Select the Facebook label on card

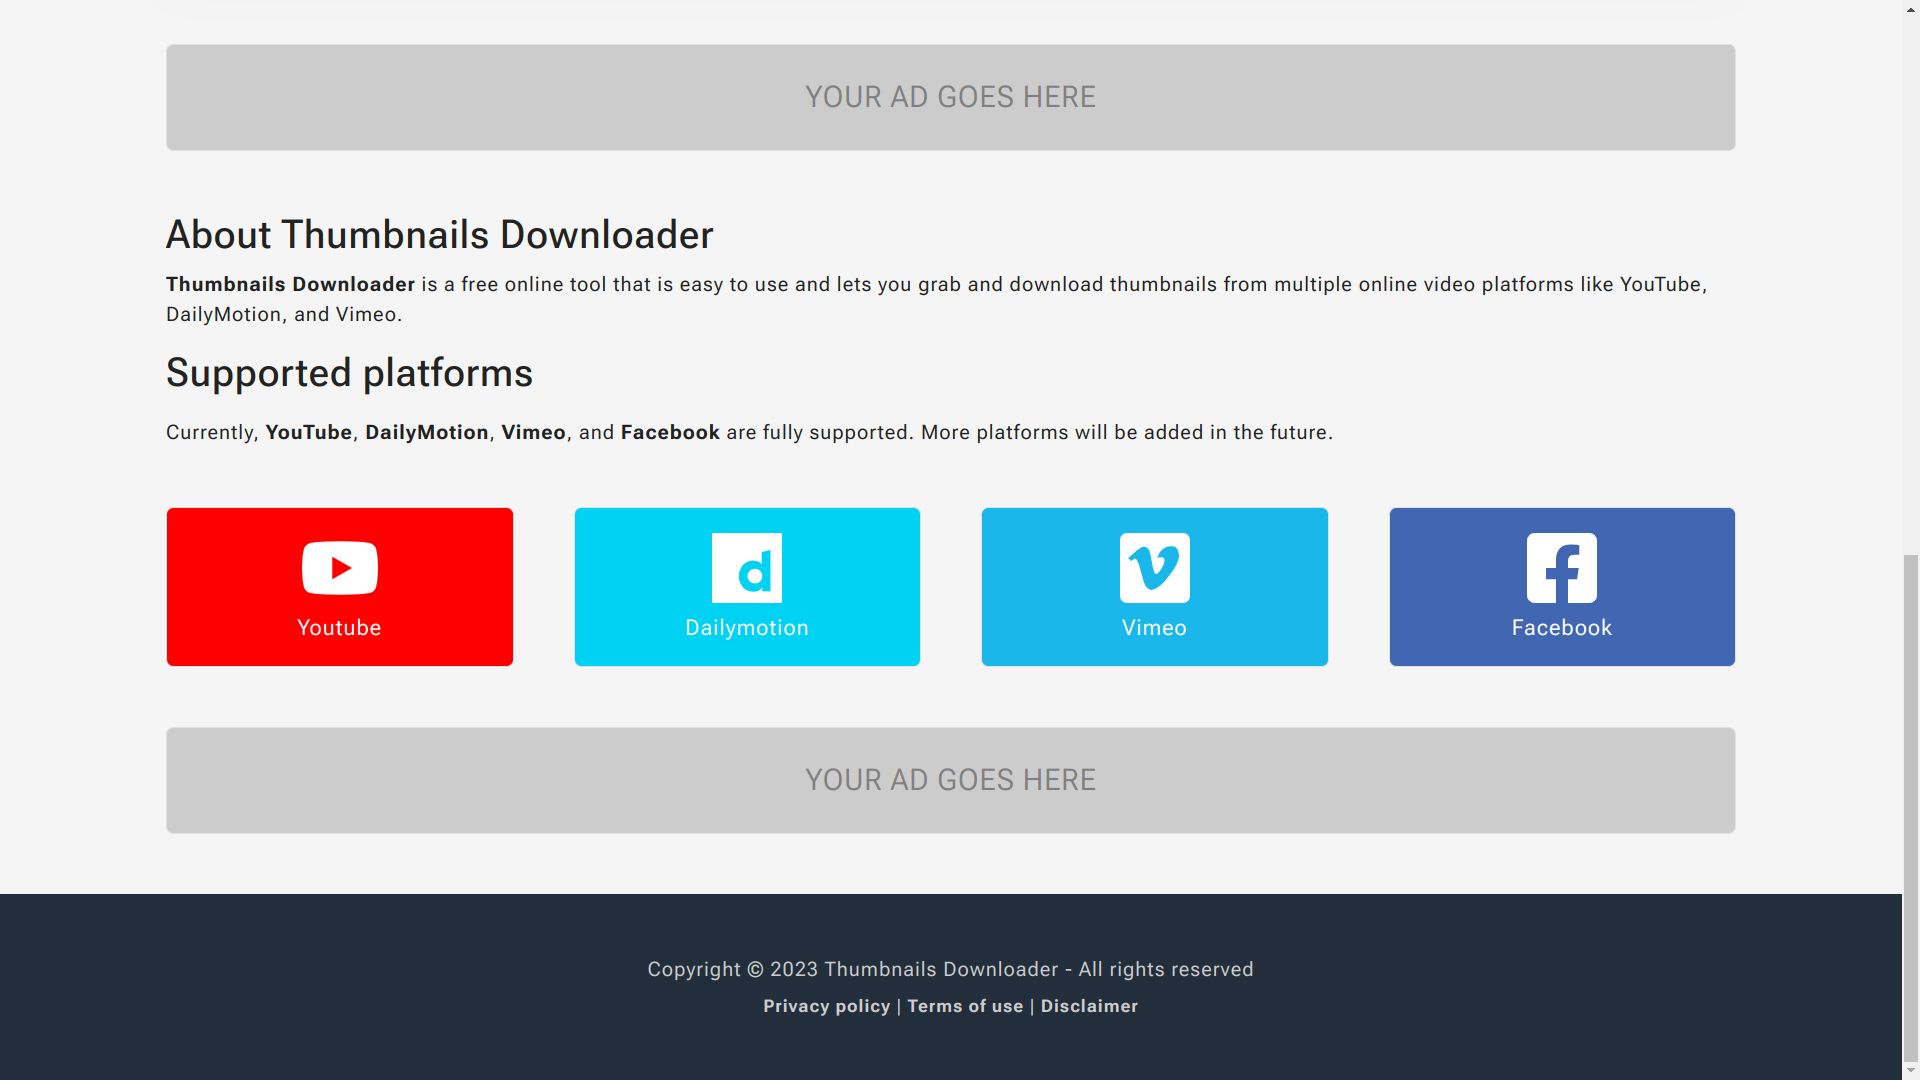pyautogui.click(x=1561, y=628)
